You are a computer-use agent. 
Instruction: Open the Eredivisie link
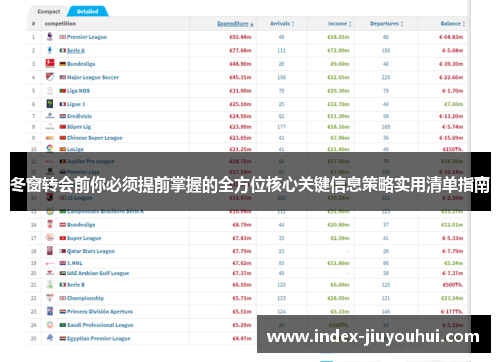point(79,116)
